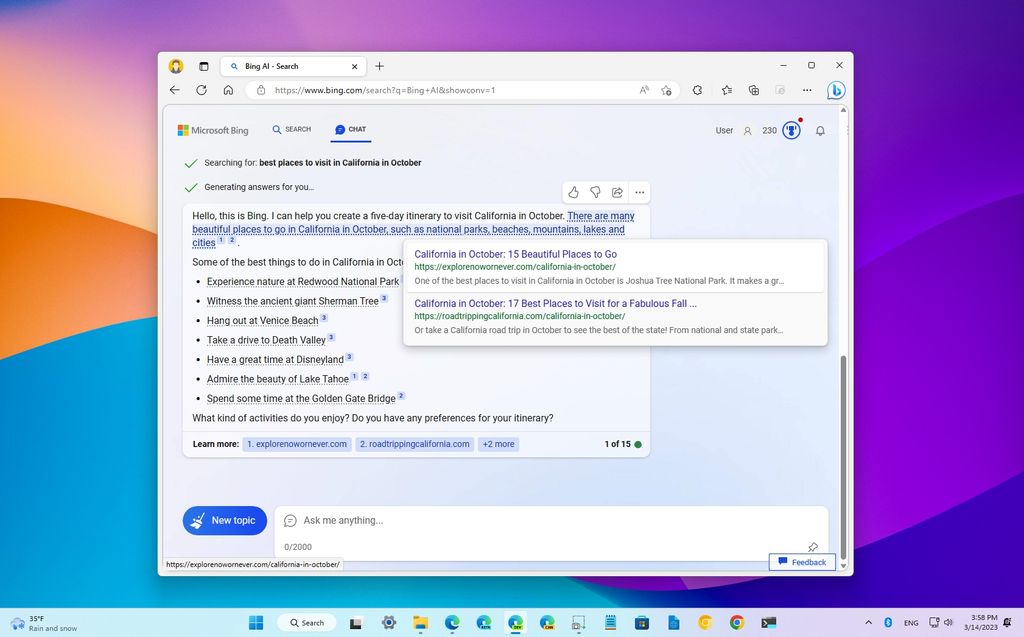Open the Witness the ancient giant Sherman Tree link
Screen dimensions: 1024x637
tap(302, 300)
